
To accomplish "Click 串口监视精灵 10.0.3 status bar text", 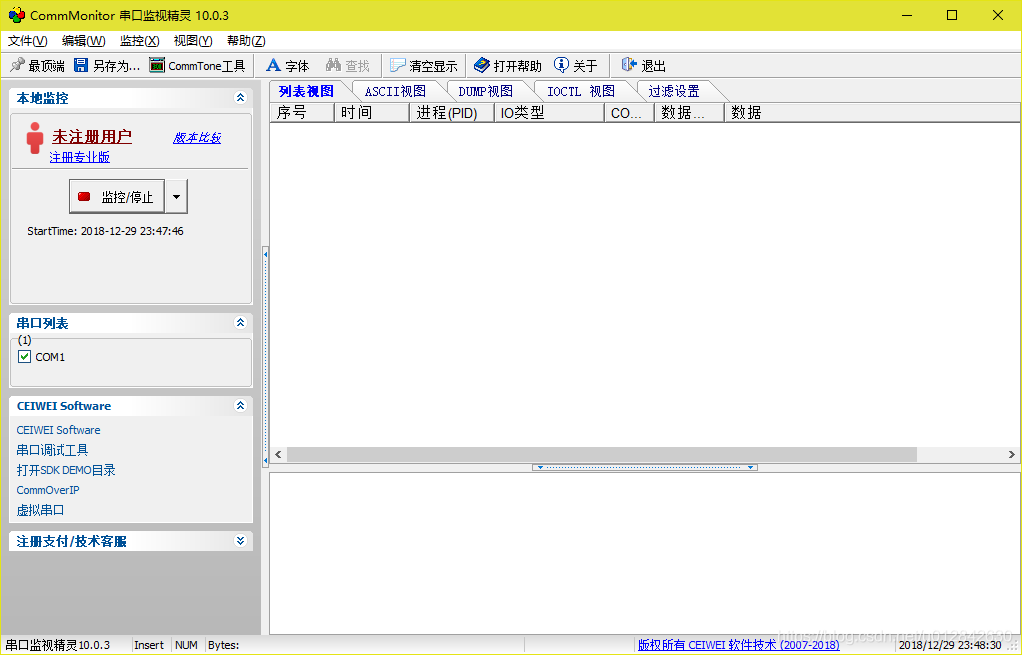I will (x=58, y=645).
